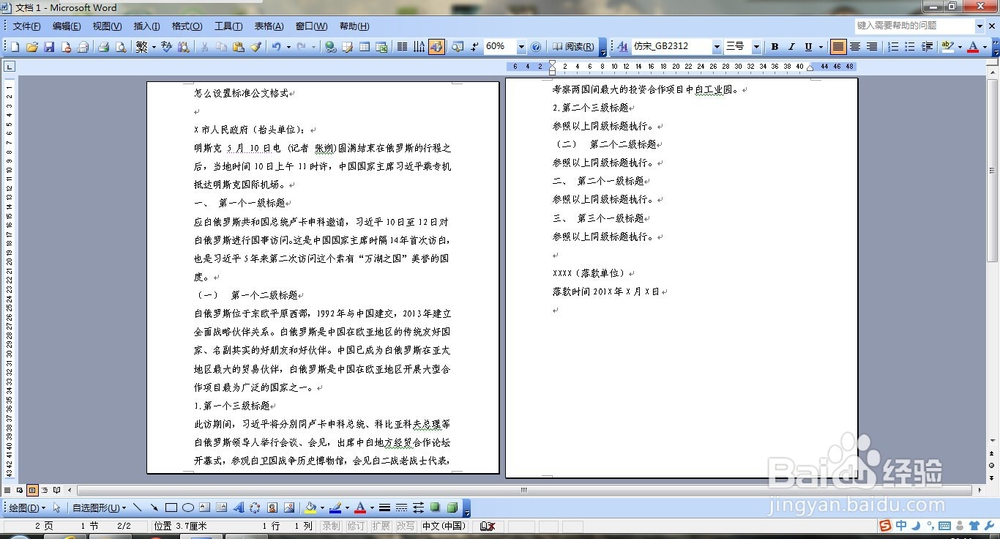This screenshot has width=1000, height=539.
Task: Open the 绘图(D) drawing menu
Action: click(26, 508)
